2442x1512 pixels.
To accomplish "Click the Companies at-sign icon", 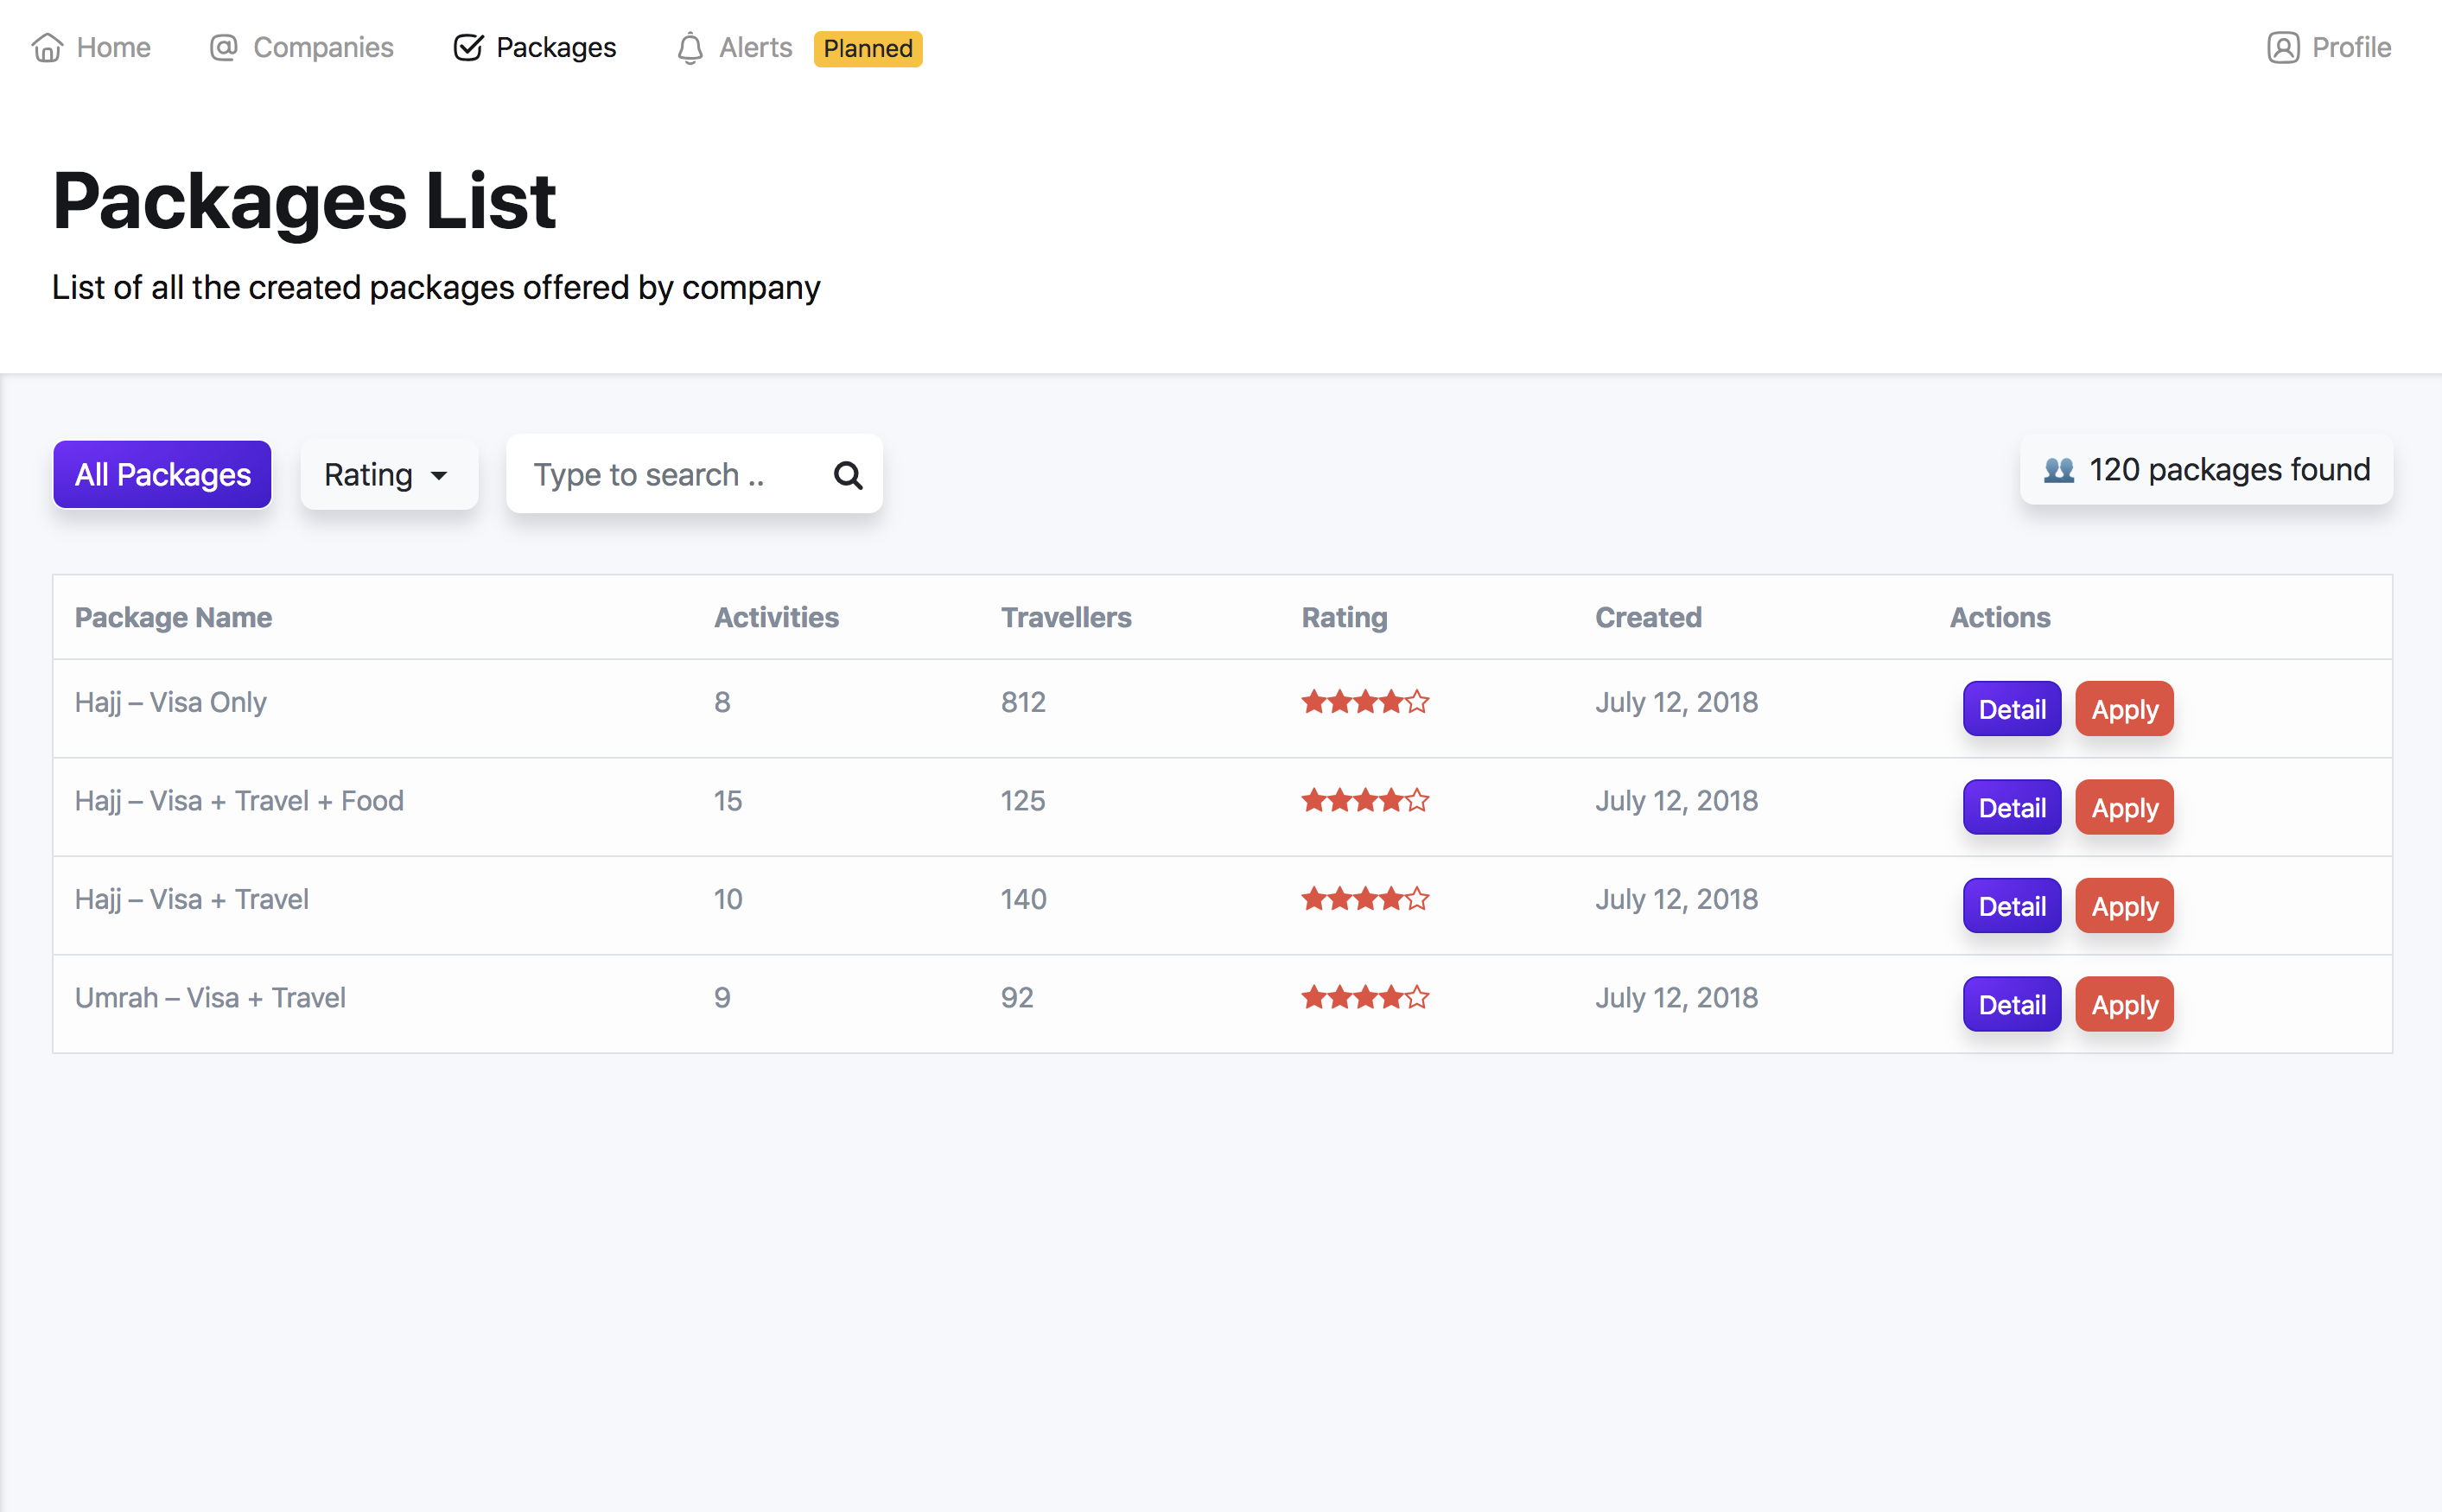I will pos(223,48).
